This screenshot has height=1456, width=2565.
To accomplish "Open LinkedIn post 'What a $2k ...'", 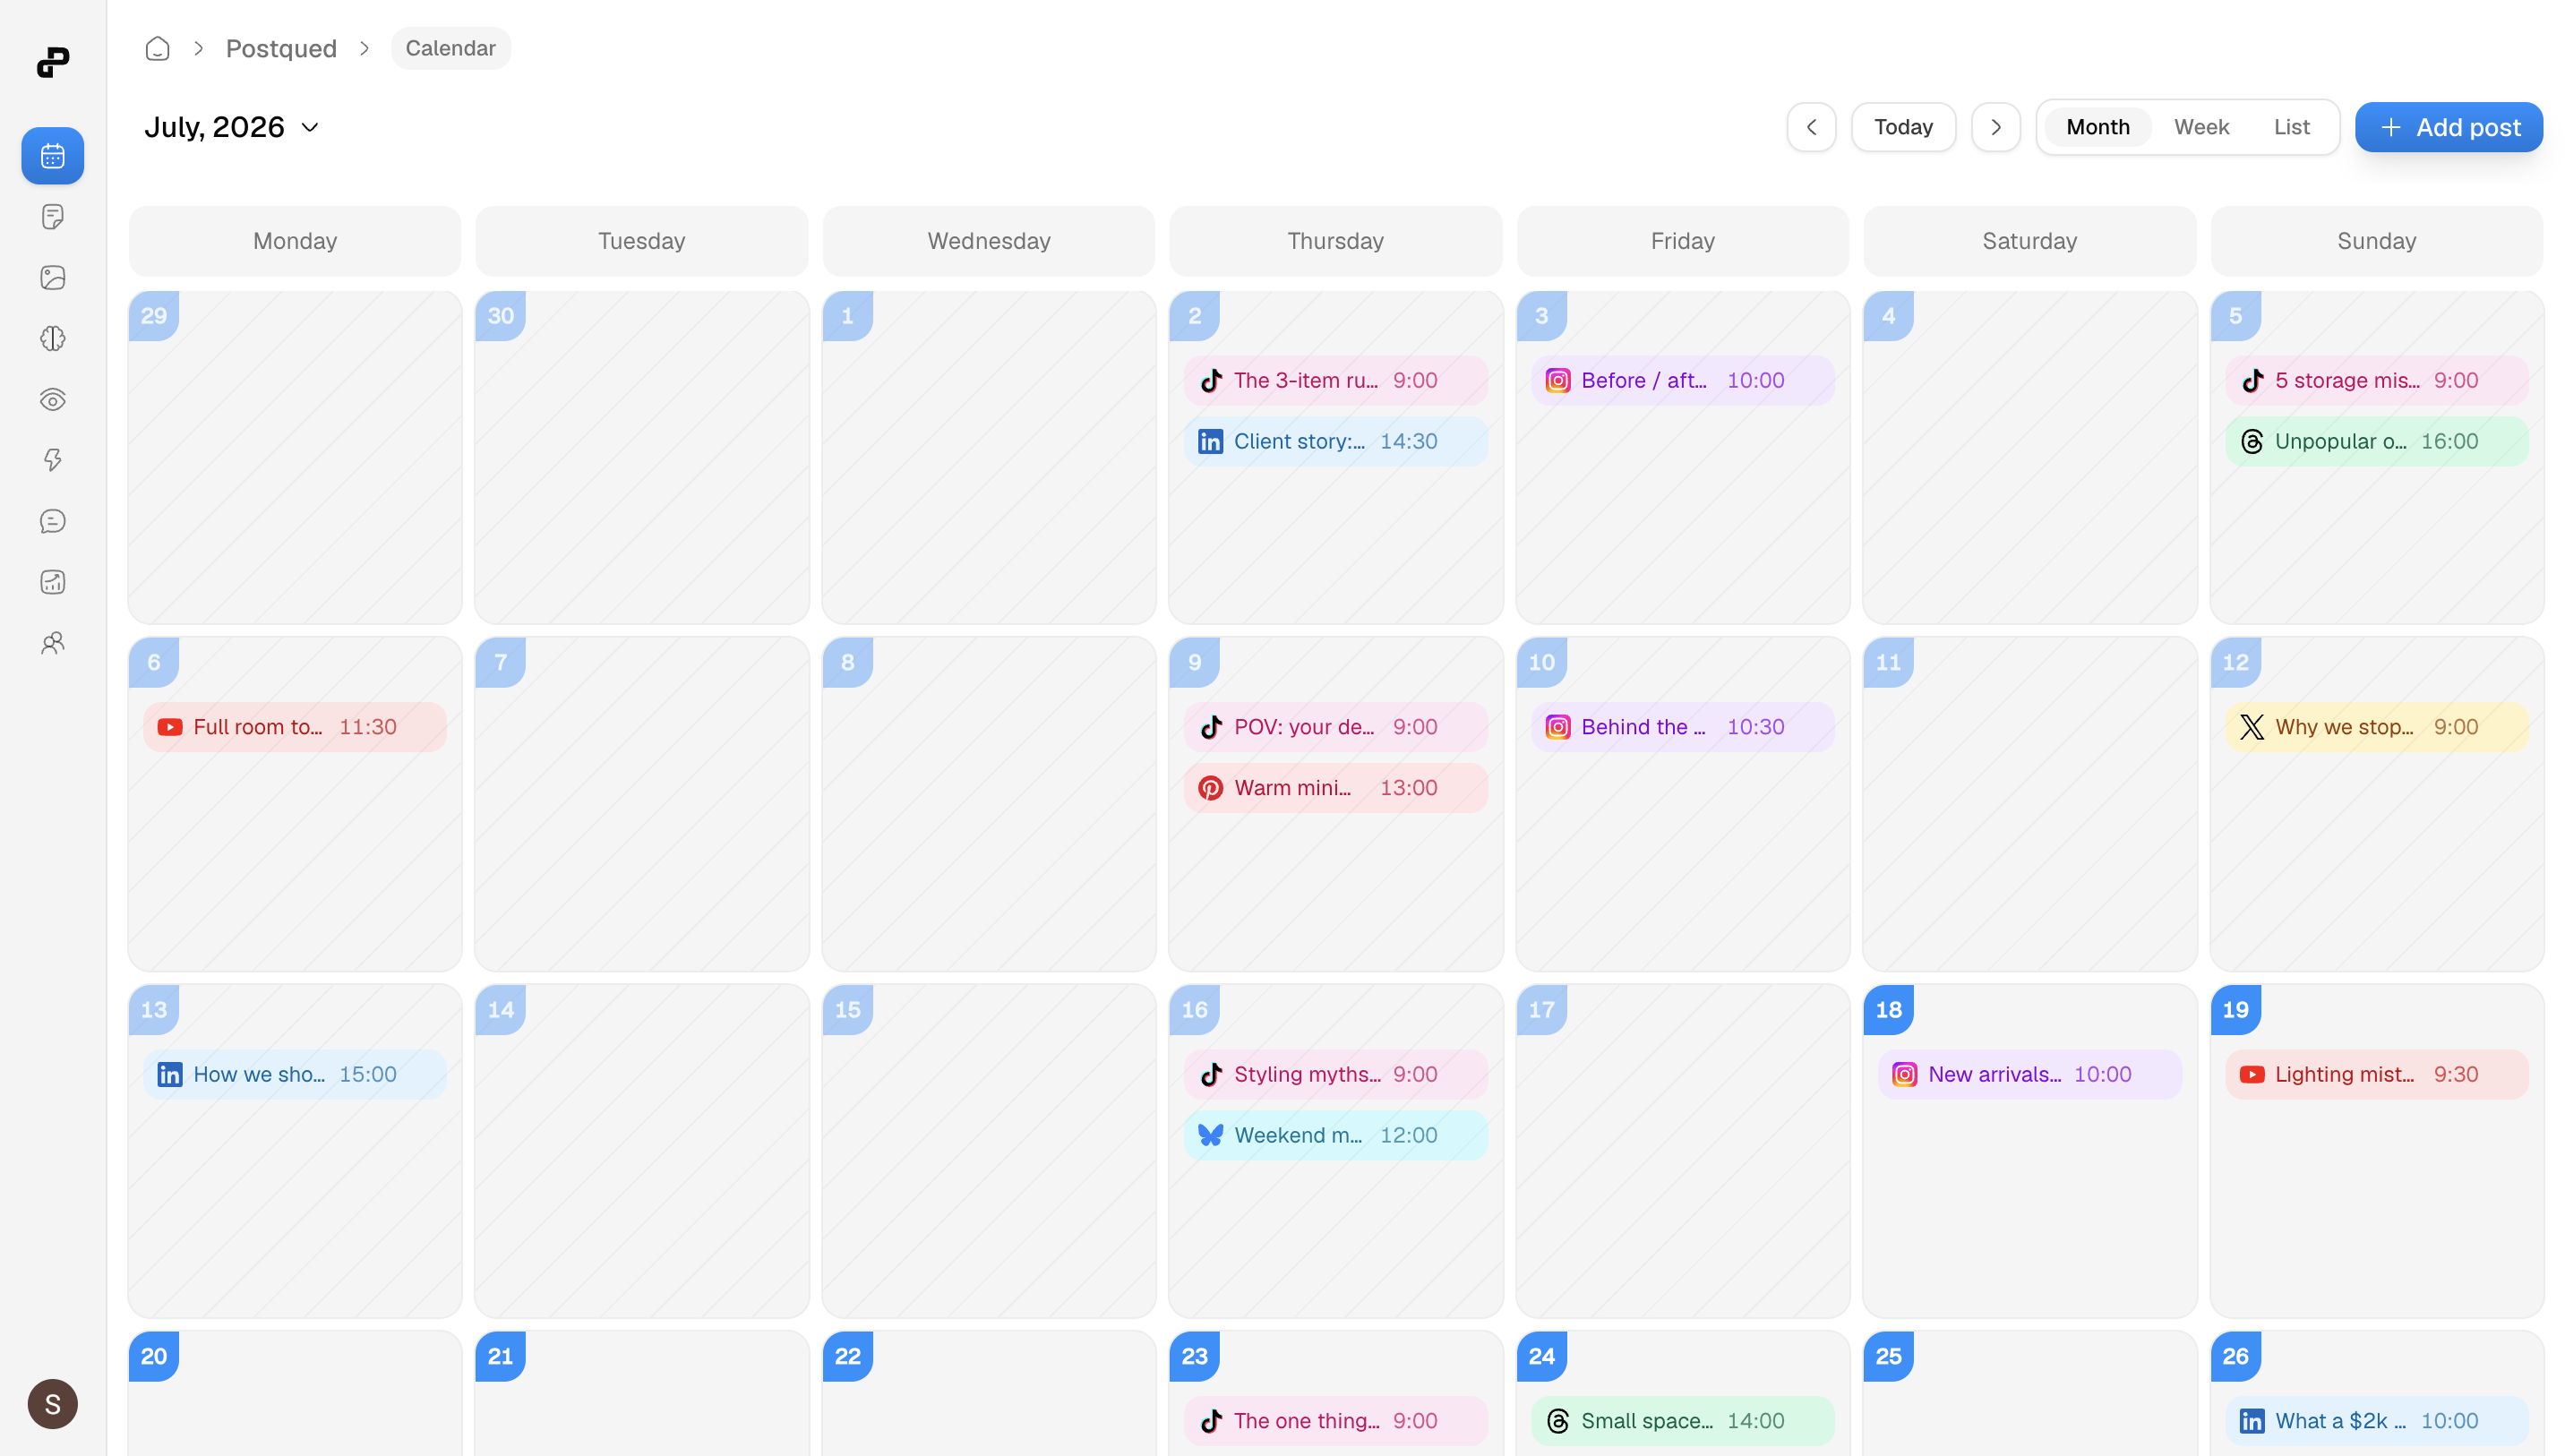I will coord(2376,1421).
